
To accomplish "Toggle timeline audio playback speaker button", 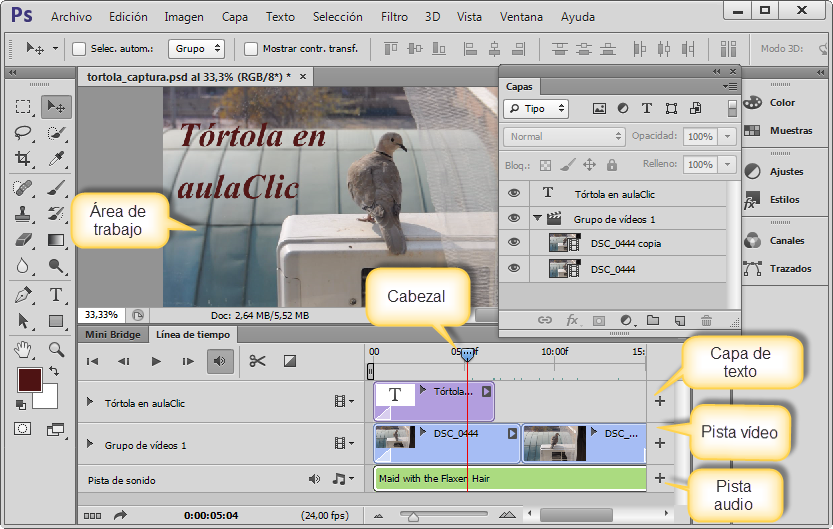I will tap(220, 361).
